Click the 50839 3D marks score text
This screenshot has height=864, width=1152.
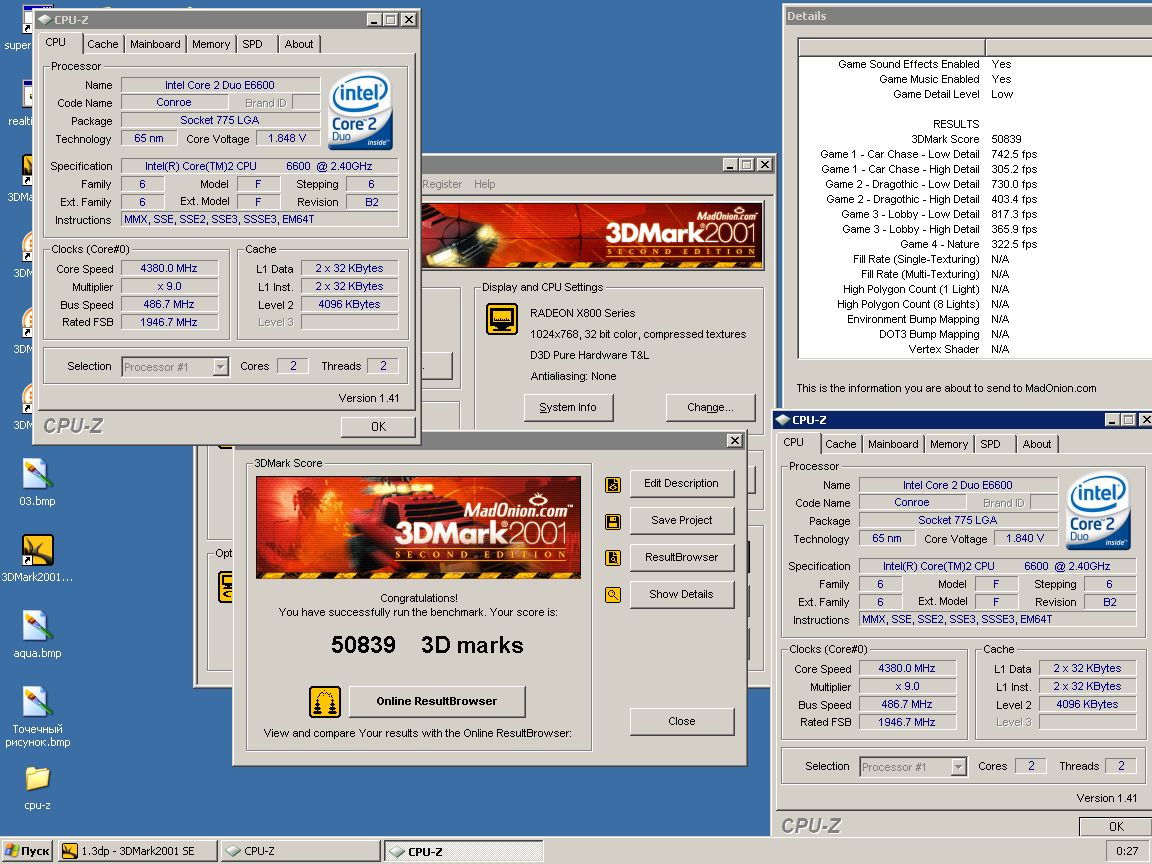[x=427, y=645]
